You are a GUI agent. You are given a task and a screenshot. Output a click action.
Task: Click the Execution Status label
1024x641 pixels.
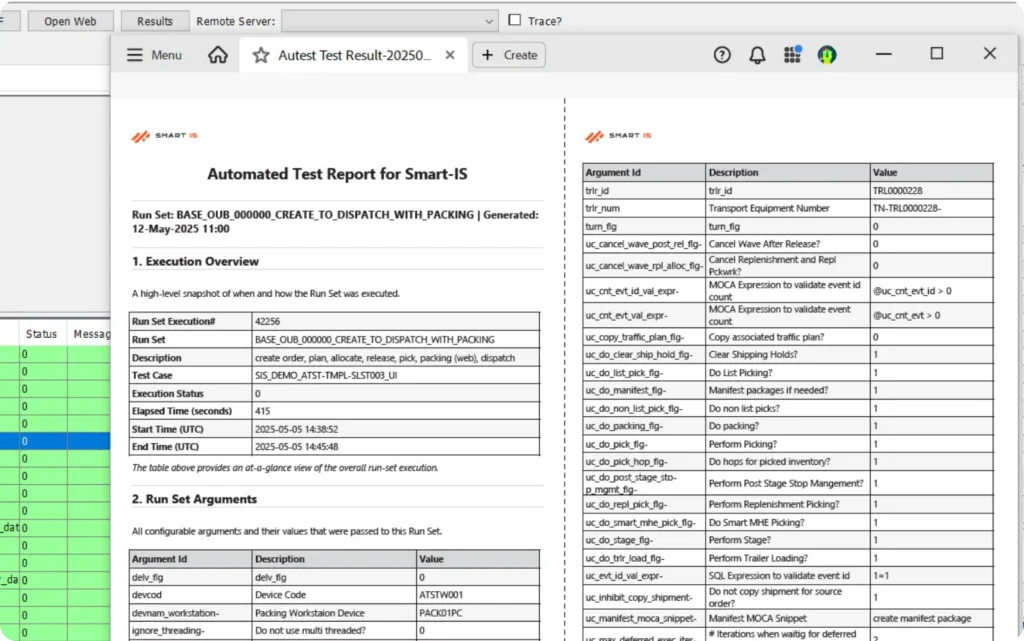coord(168,394)
